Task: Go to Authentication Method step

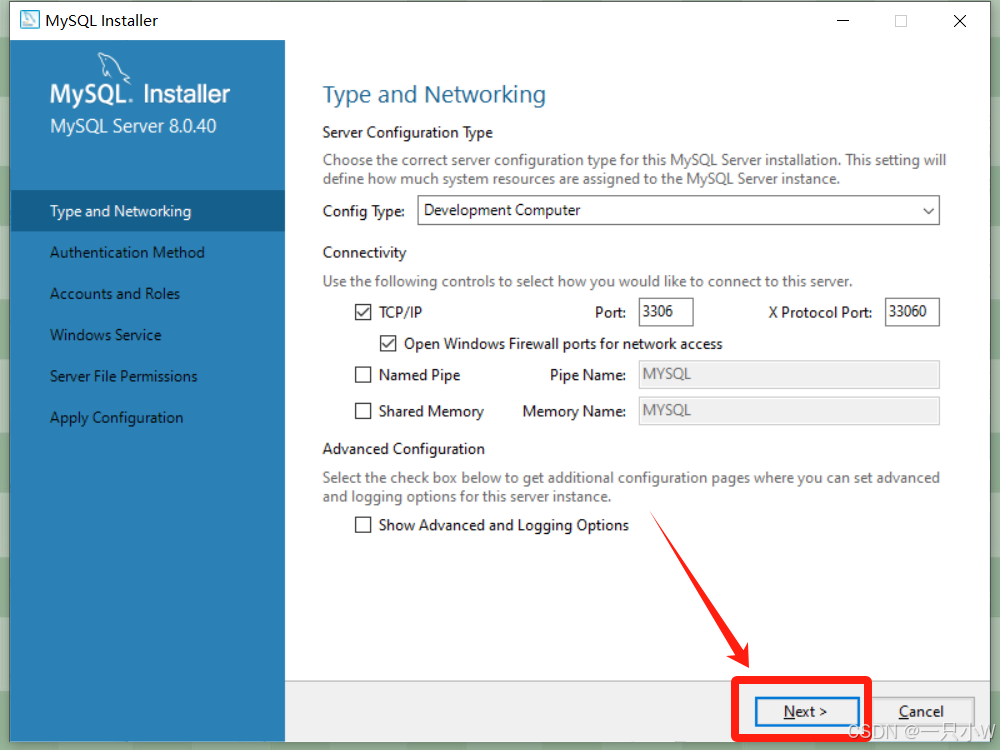Action: click(x=127, y=253)
